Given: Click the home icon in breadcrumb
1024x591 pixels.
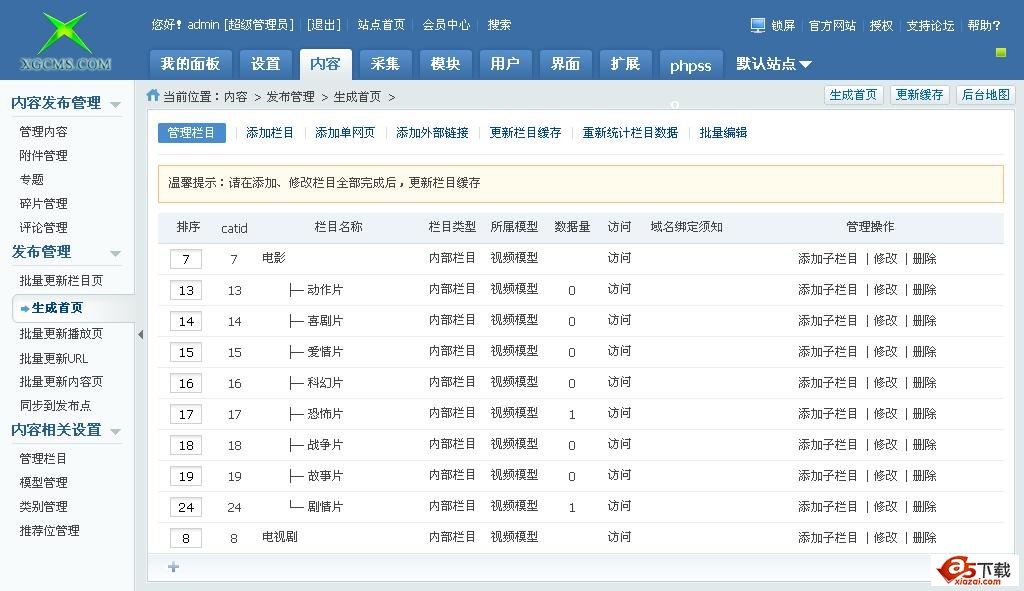Looking at the screenshot, I should point(153,96).
